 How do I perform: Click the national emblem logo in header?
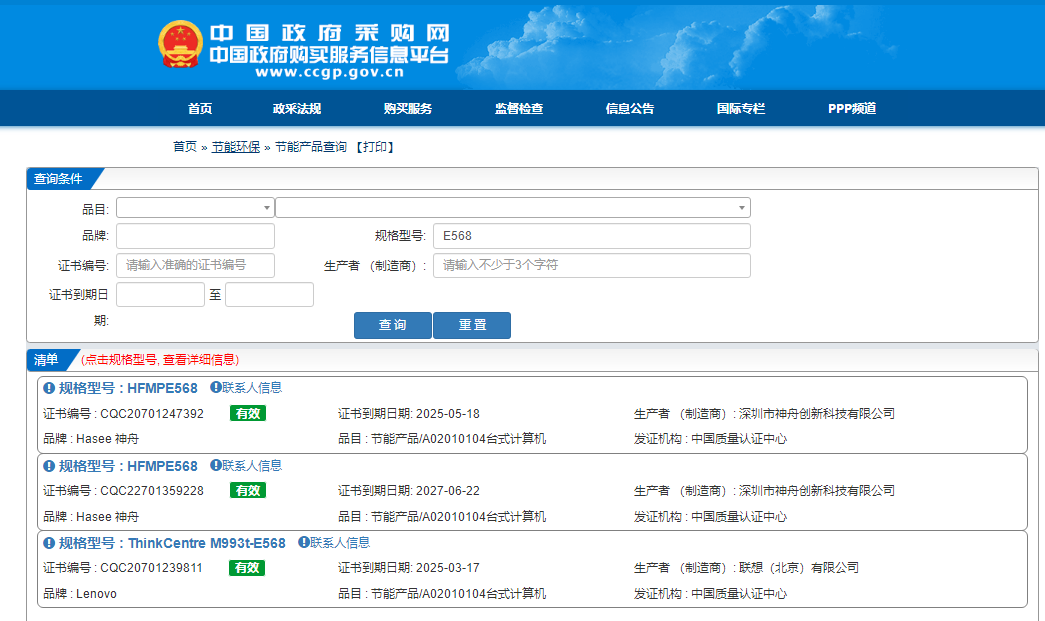(x=180, y=44)
